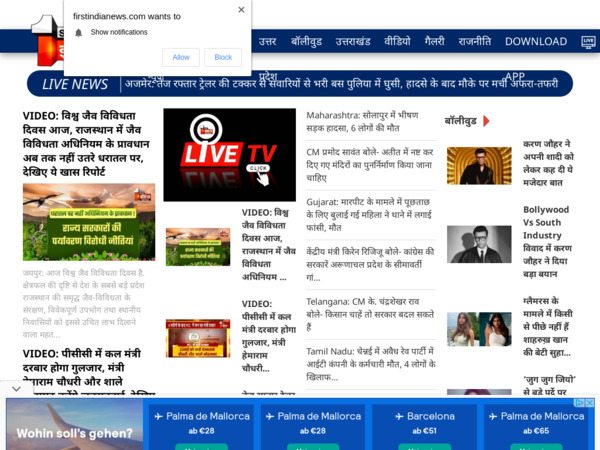The width and height of the screenshot is (600, 450).
Task: Click the बॉलीवुड section heading
Action: 460,121
